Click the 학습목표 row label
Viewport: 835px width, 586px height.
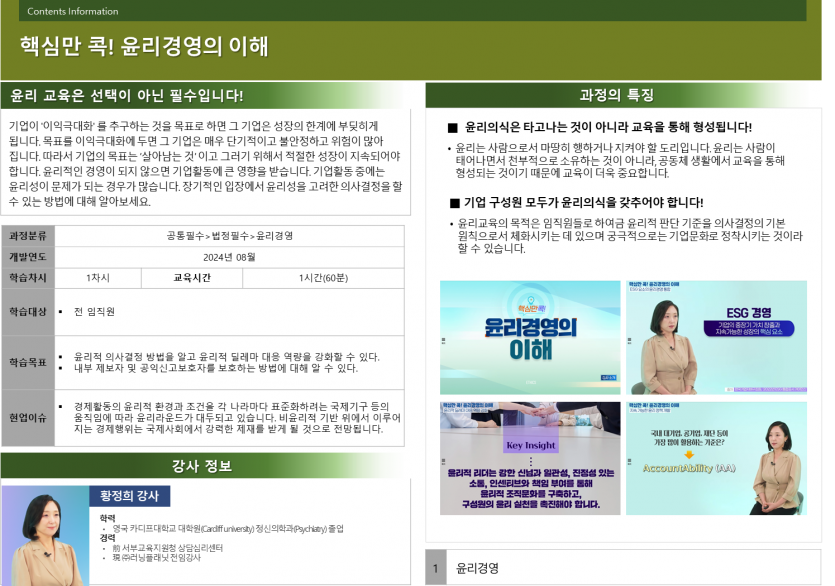click(27, 362)
